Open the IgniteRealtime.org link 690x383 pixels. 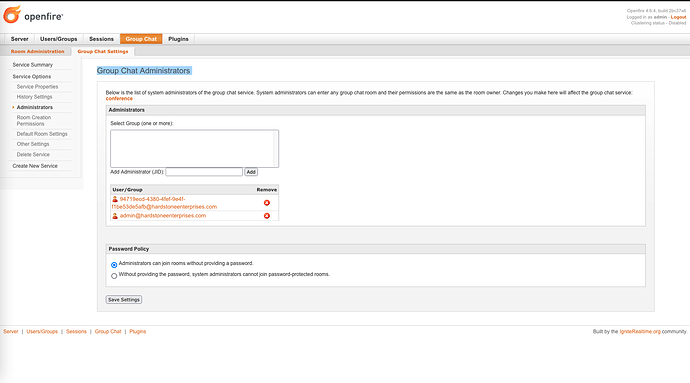[640, 331]
